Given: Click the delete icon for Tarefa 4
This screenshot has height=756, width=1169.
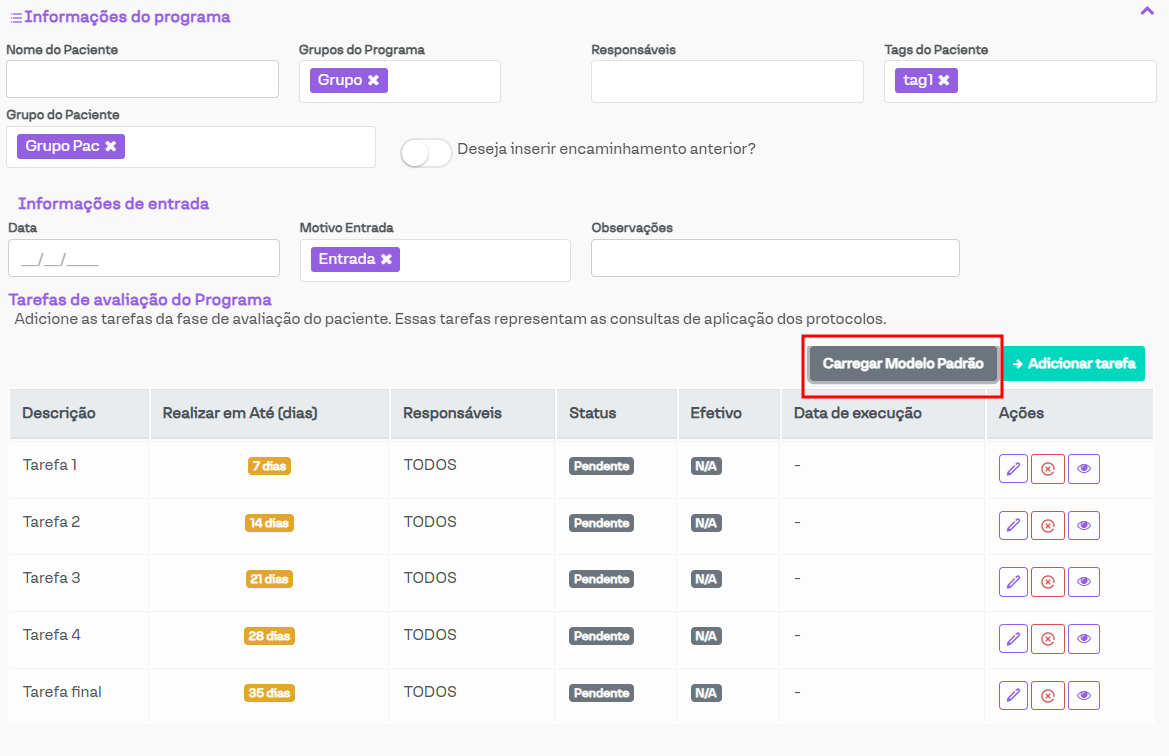Looking at the screenshot, I should 1048,638.
